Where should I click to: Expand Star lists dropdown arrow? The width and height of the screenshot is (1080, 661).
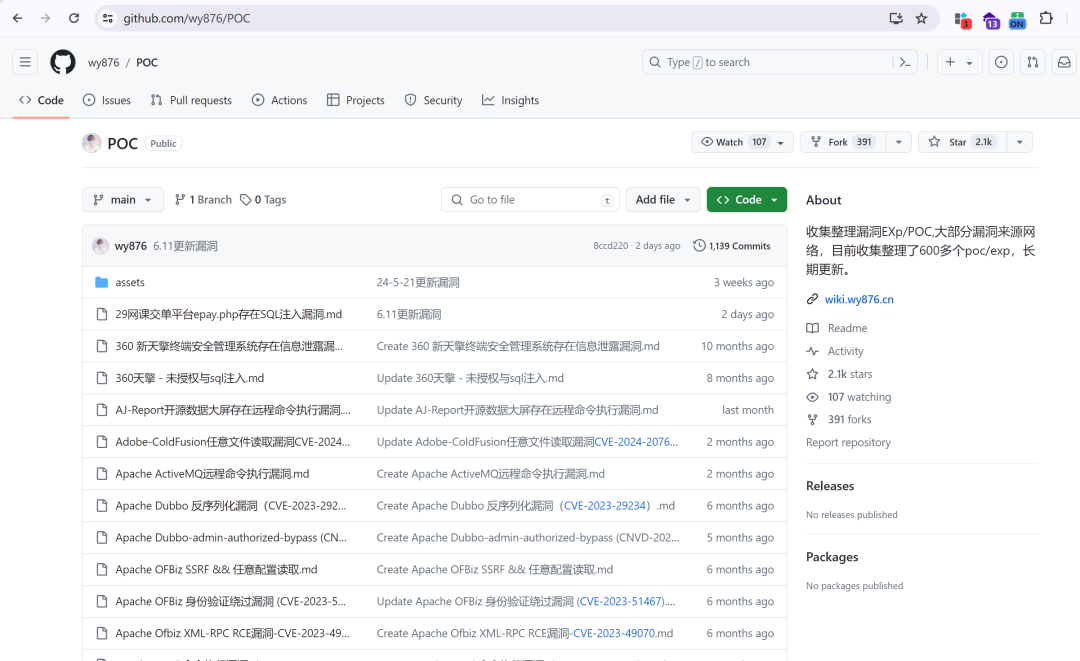[x=1019, y=142]
